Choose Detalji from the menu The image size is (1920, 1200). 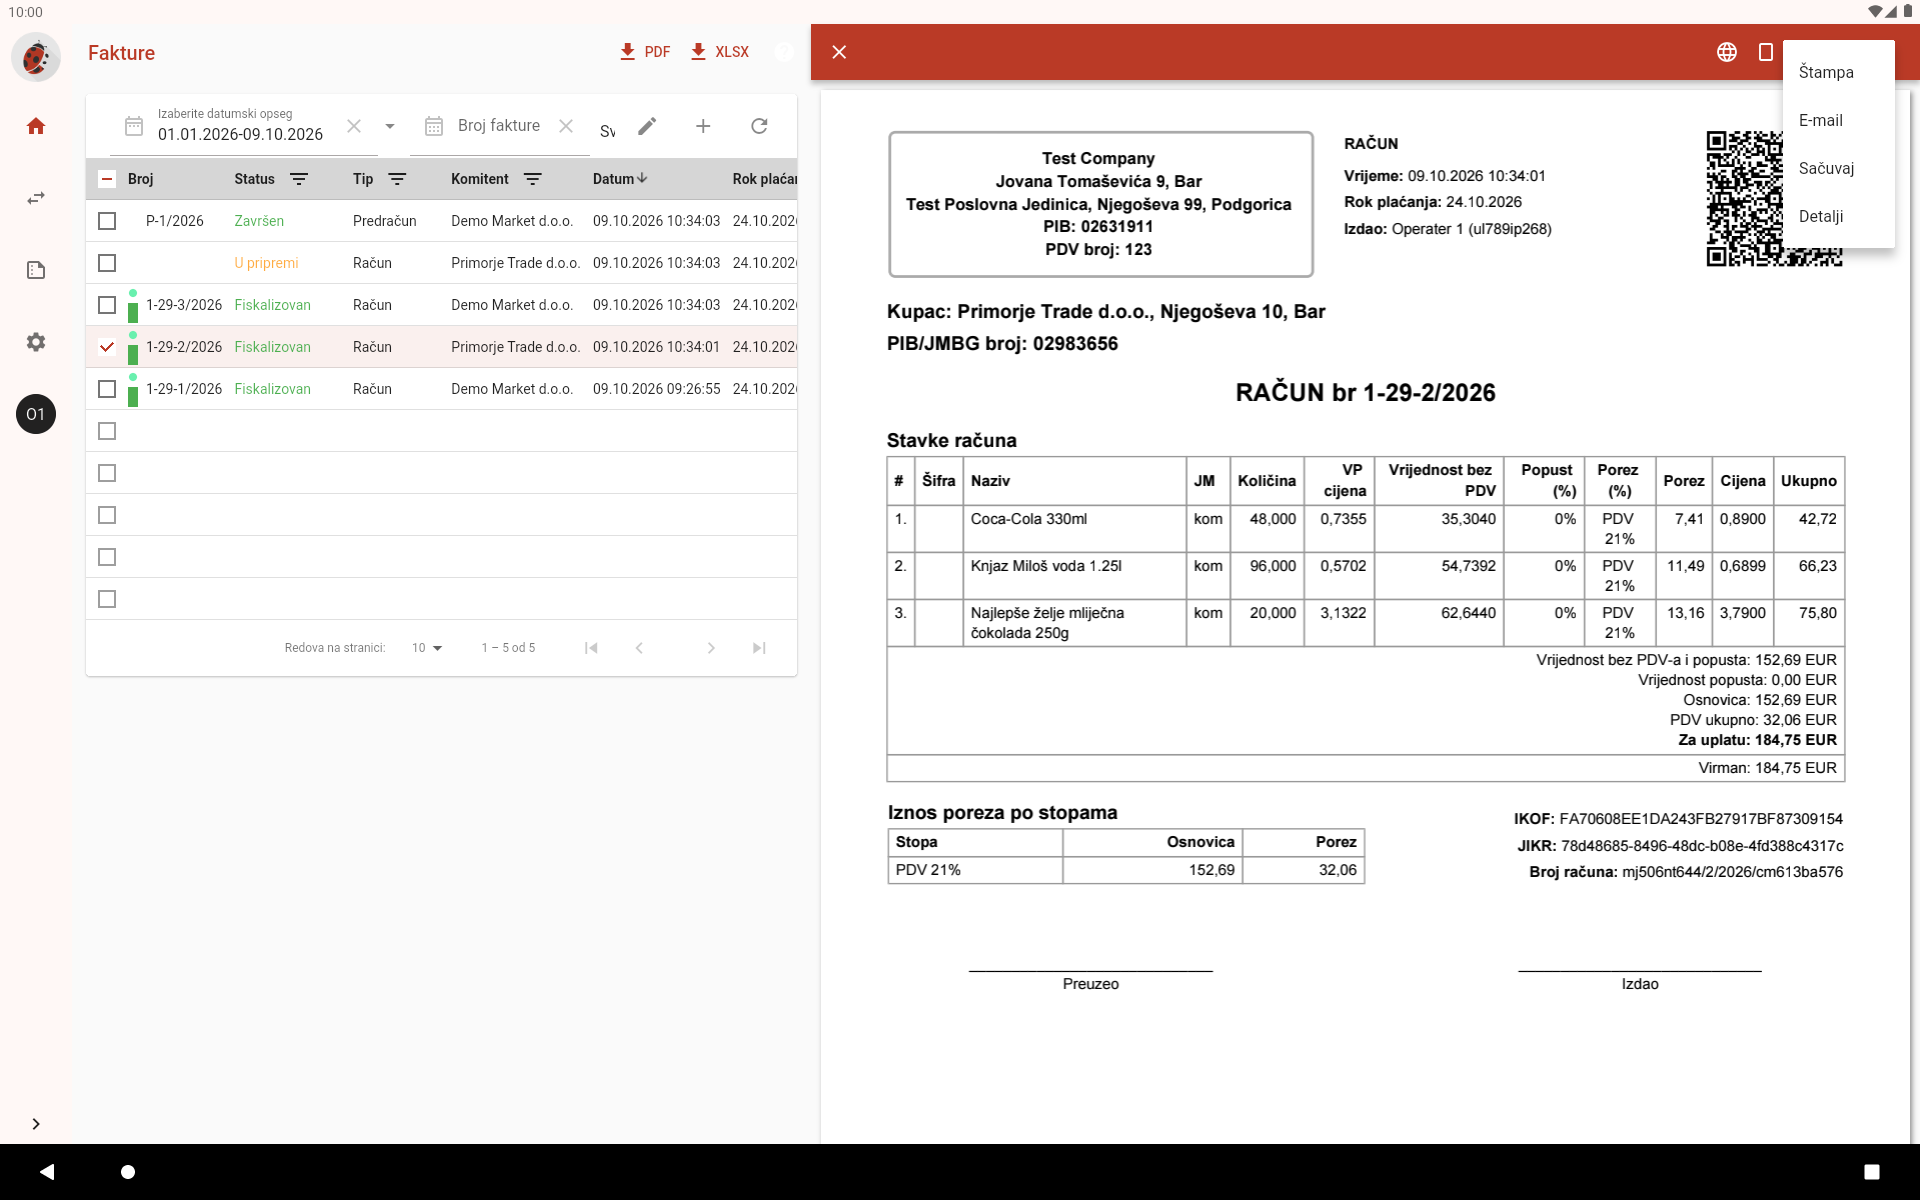click(x=1838, y=216)
